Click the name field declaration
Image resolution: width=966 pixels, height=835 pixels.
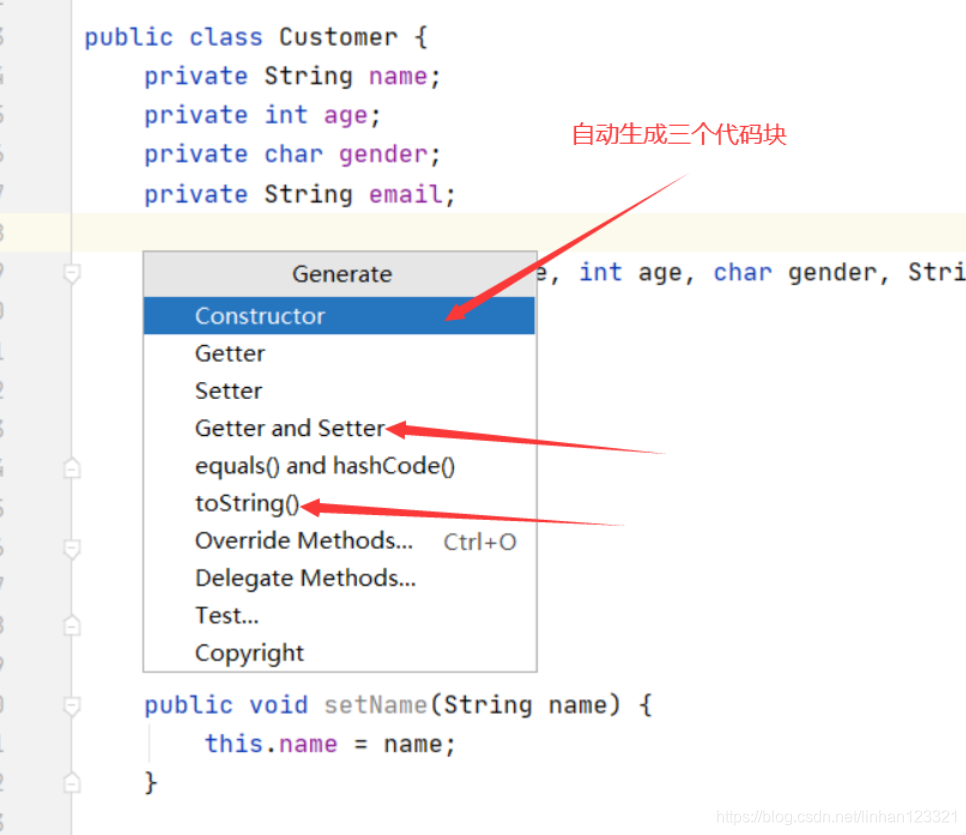click(397, 76)
